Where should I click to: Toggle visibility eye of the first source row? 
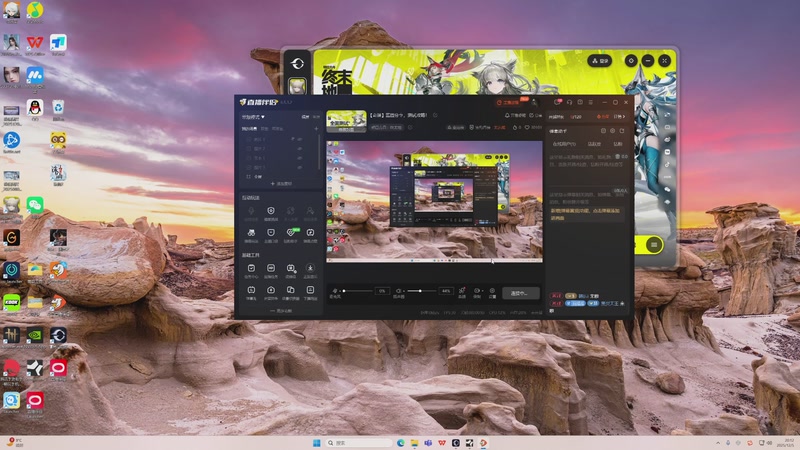pyautogui.click(x=299, y=139)
